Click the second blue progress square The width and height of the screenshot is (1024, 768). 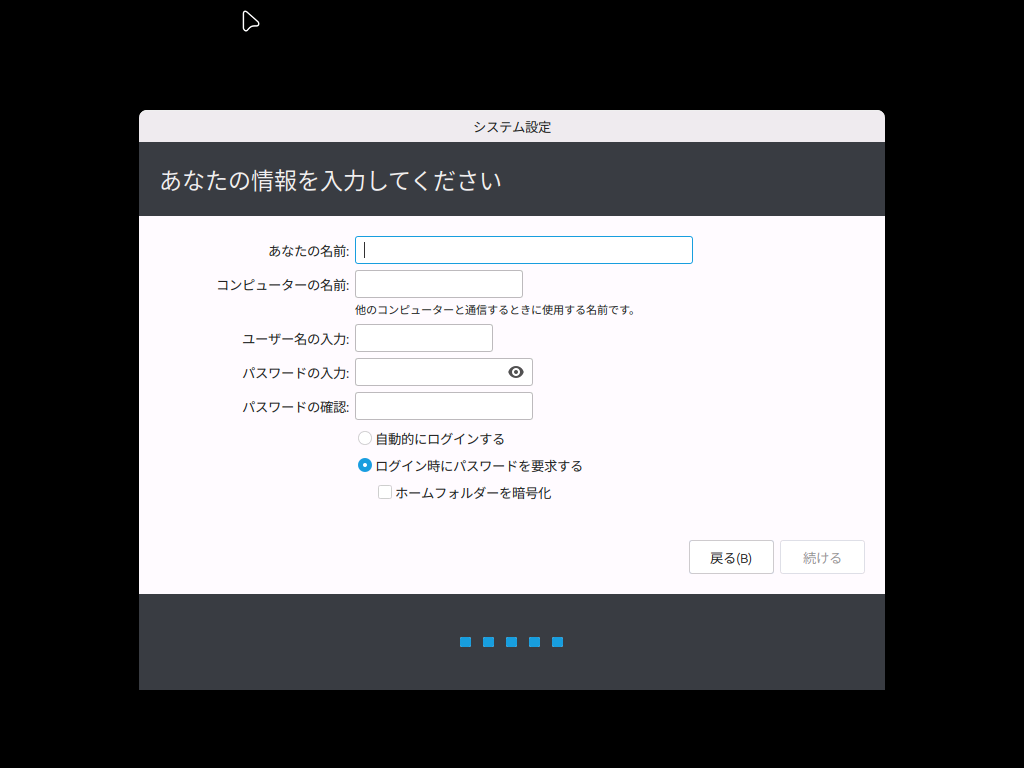tap(488, 642)
